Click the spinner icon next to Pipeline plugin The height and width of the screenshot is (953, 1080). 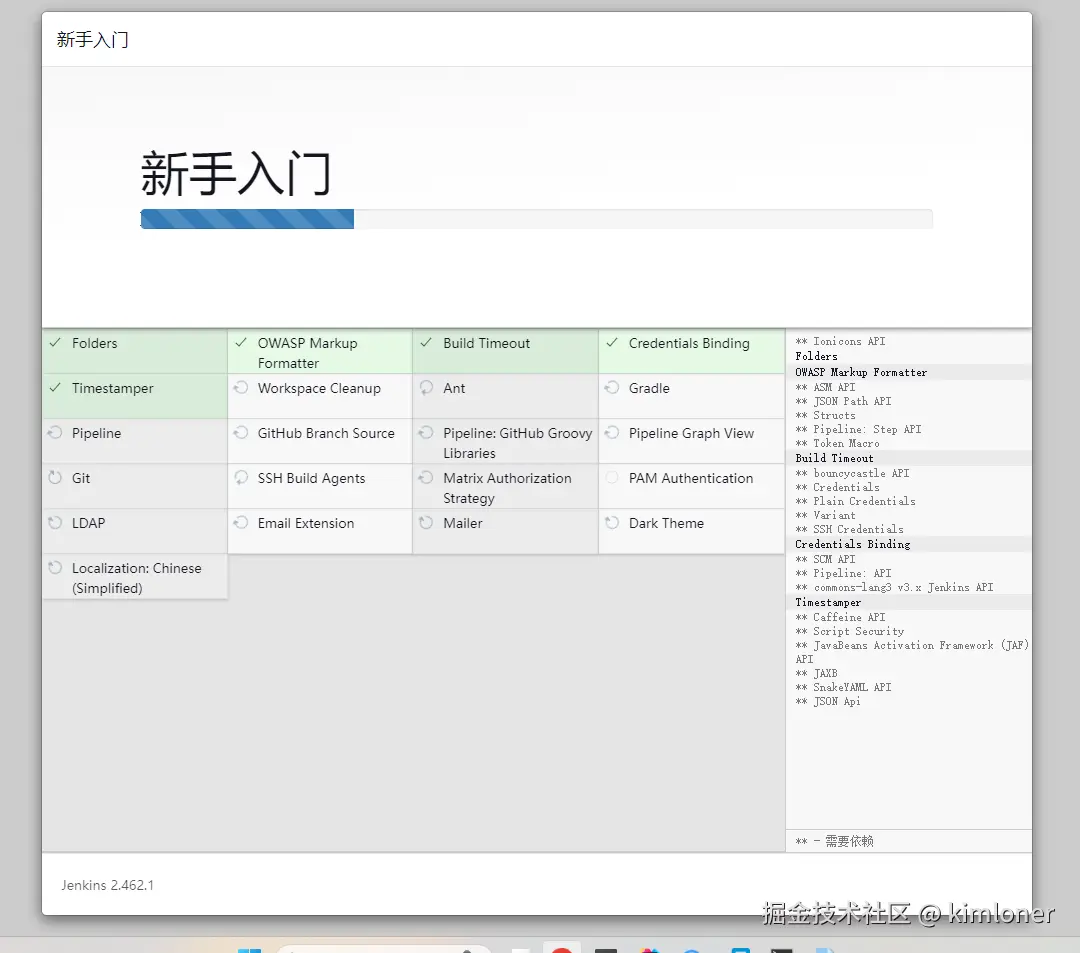tap(55, 432)
